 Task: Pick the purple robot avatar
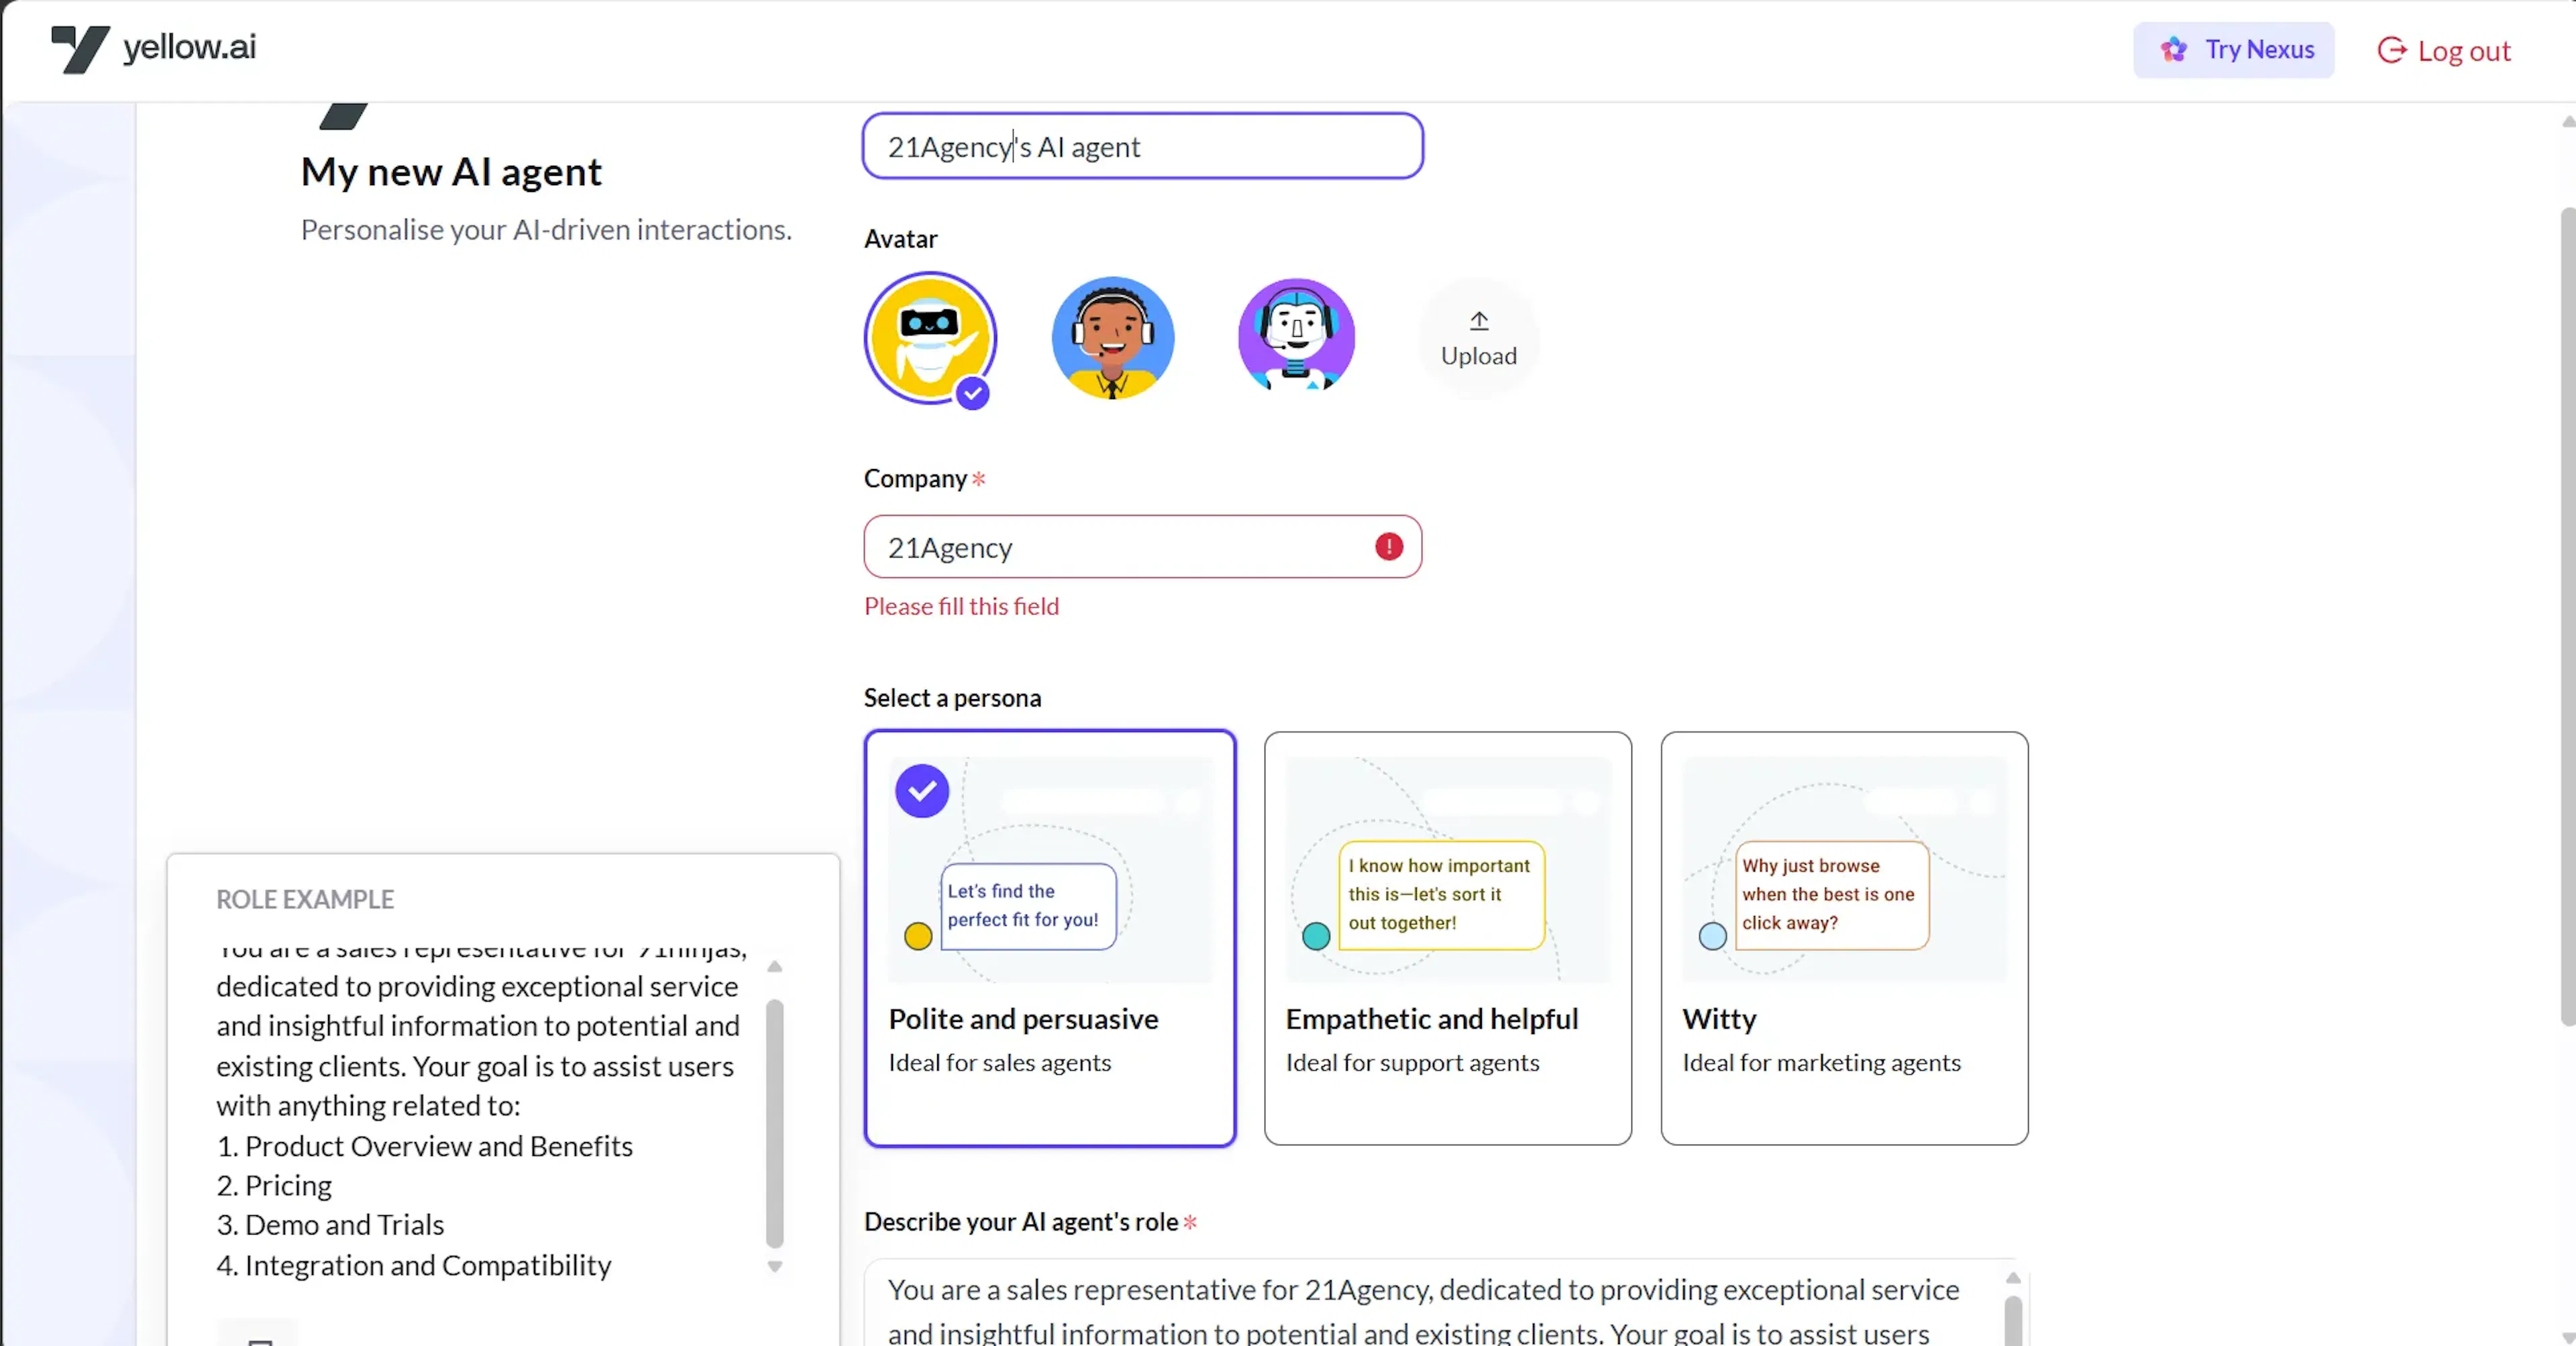point(1296,336)
